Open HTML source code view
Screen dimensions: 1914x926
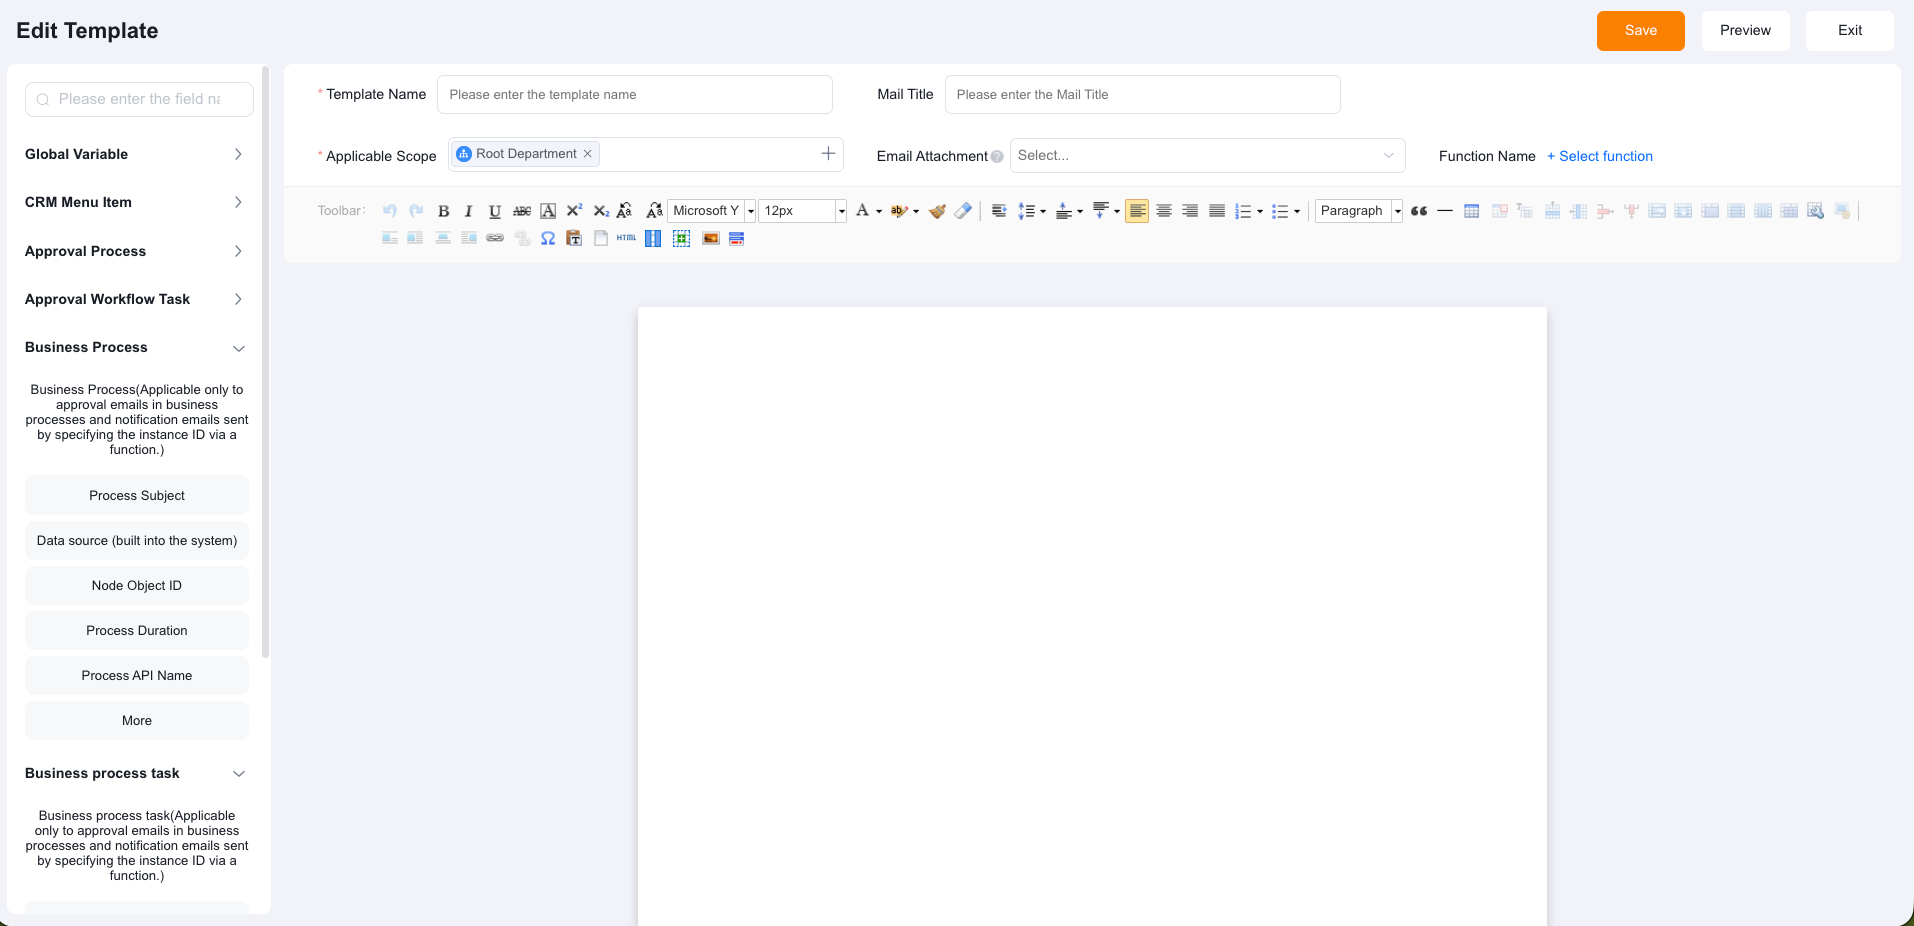click(626, 238)
